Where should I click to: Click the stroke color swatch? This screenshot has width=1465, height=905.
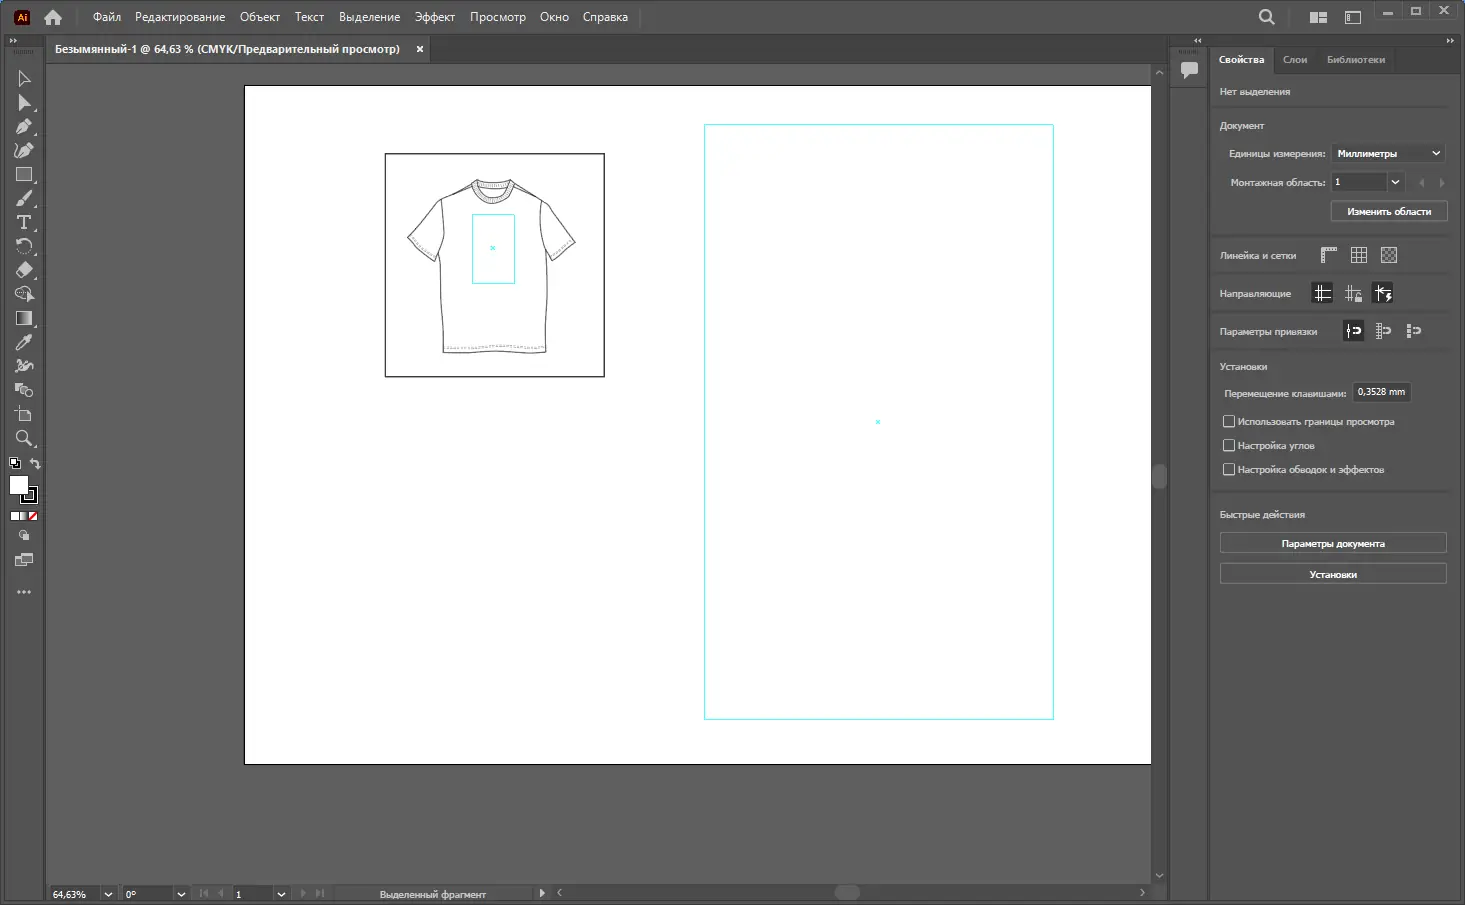click(x=30, y=495)
